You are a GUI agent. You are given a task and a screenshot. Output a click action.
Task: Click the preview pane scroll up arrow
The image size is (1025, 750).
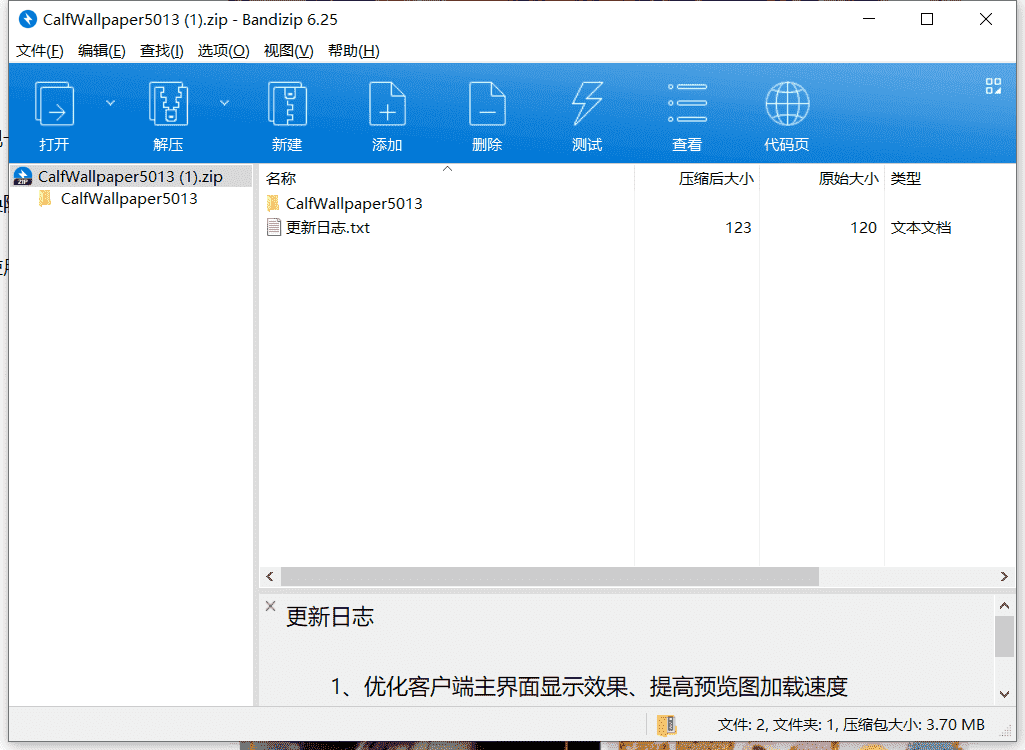click(1004, 606)
